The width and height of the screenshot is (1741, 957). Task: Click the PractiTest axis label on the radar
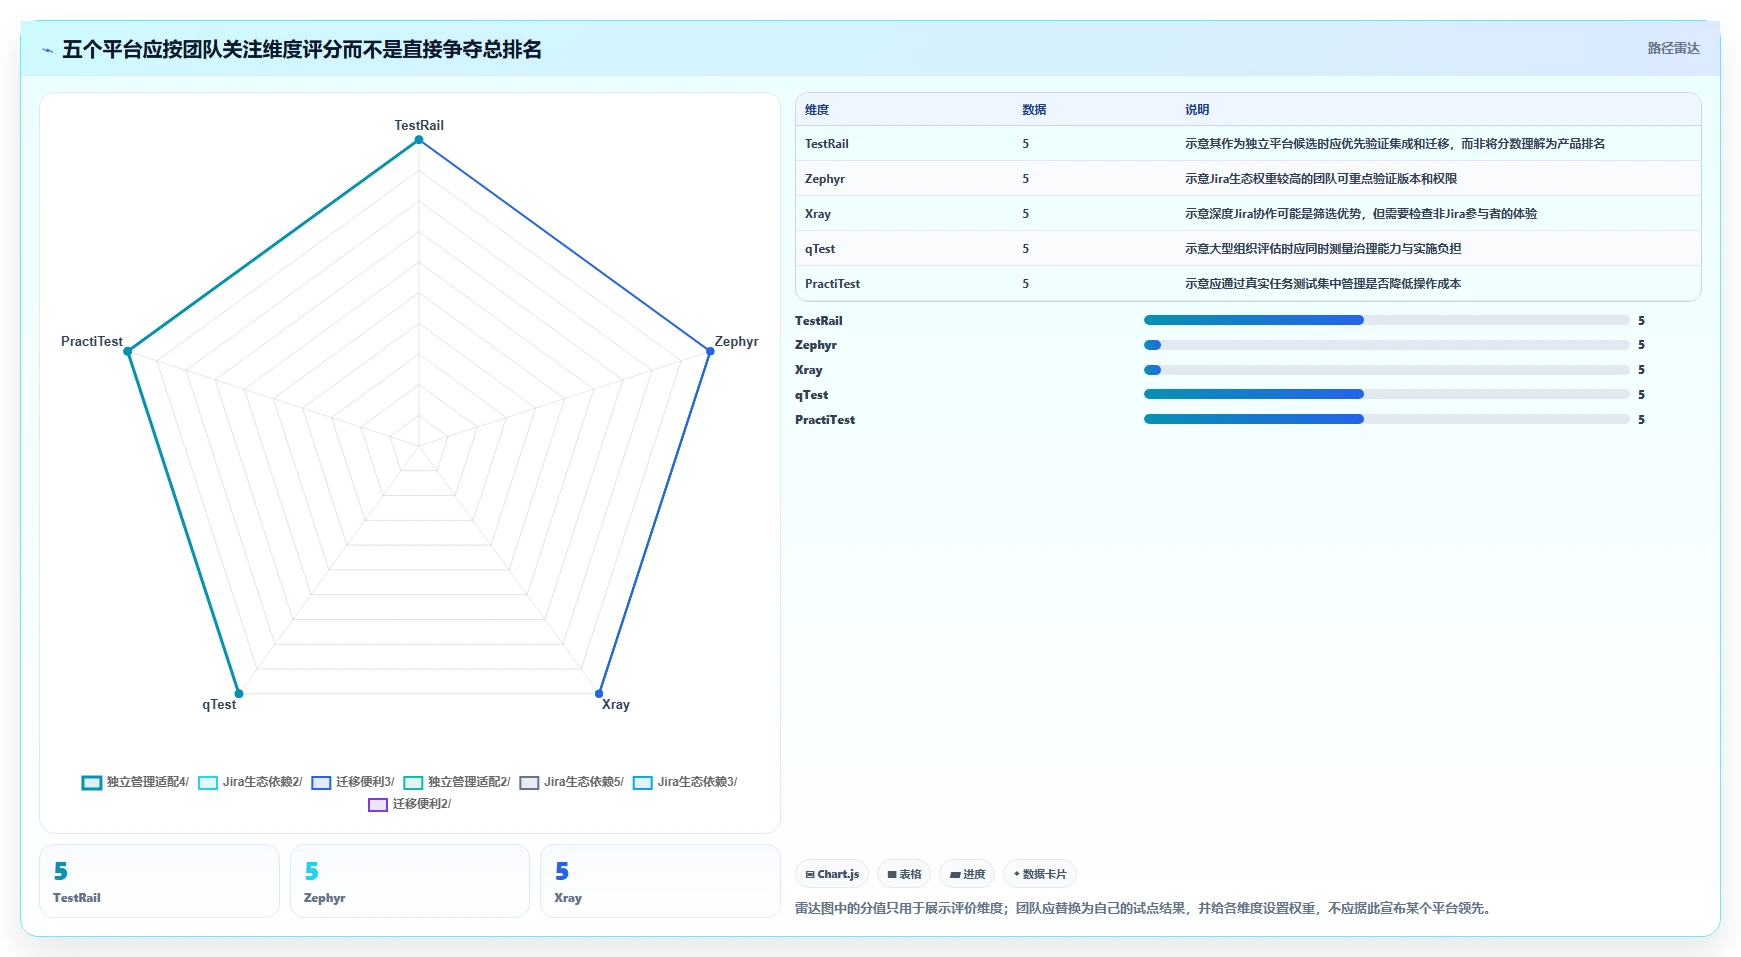(92, 342)
